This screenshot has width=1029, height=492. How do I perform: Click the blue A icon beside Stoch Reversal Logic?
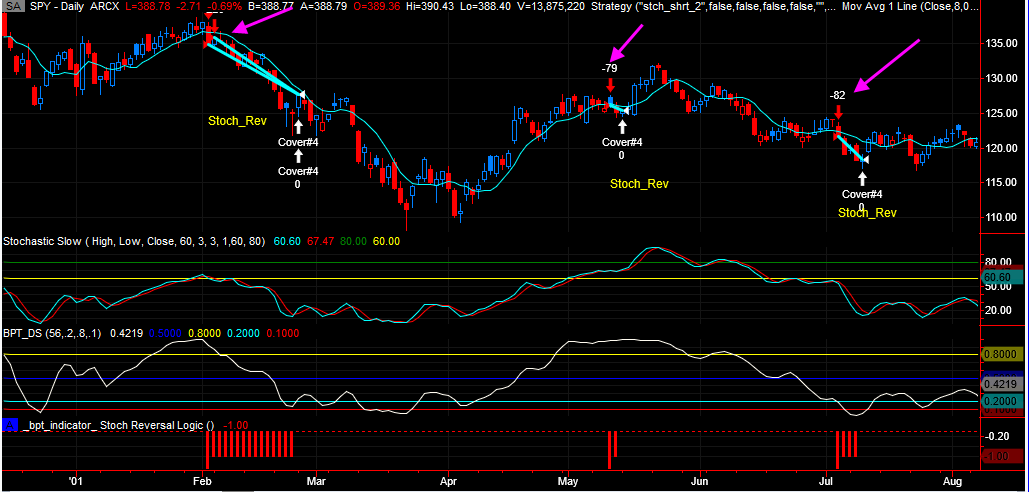pyautogui.click(x=9, y=425)
